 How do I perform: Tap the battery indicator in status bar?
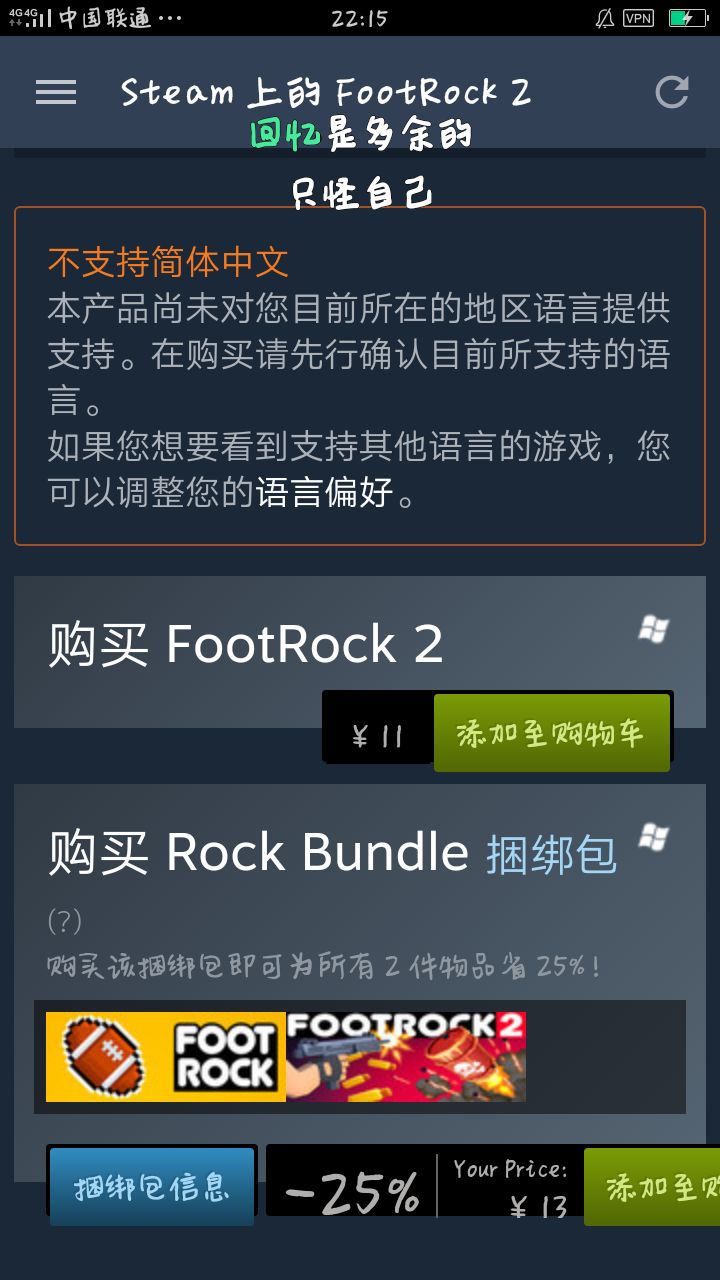[688, 18]
